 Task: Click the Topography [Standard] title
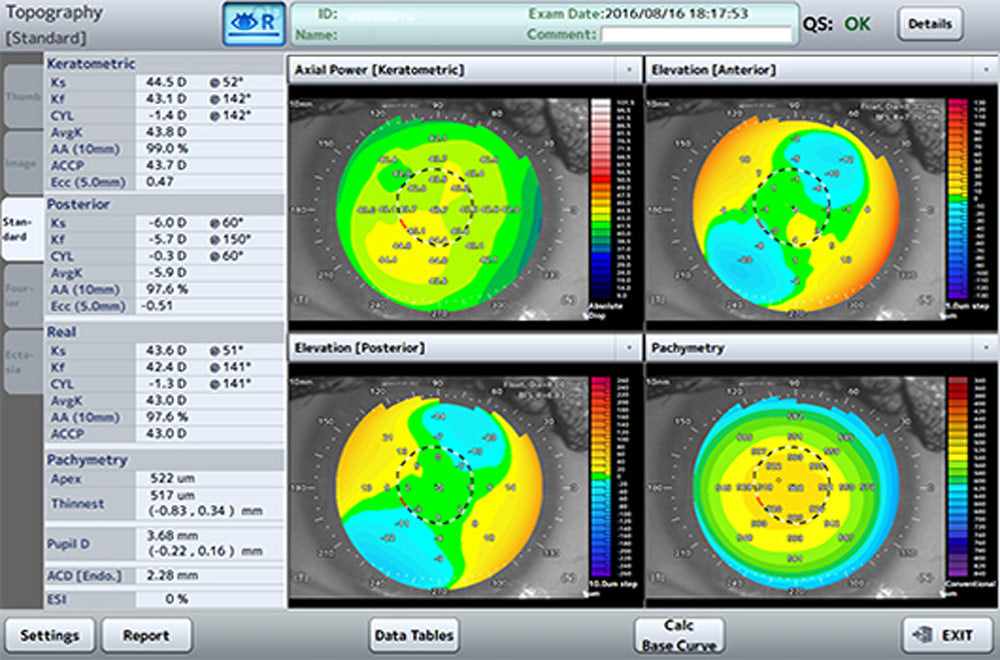(54, 24)
